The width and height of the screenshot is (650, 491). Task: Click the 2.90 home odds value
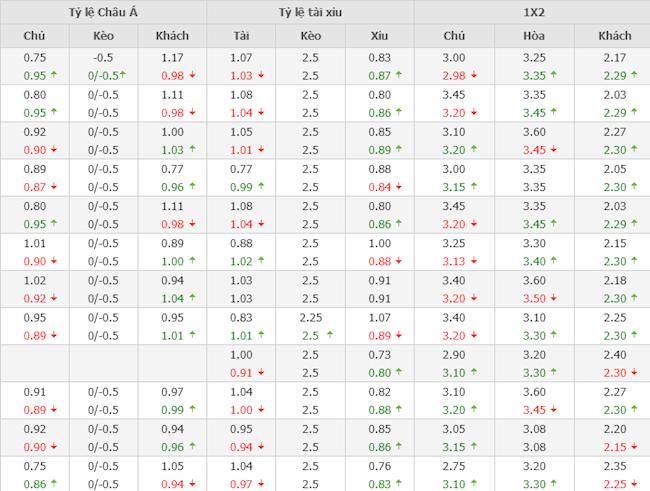tap(454, 354)
